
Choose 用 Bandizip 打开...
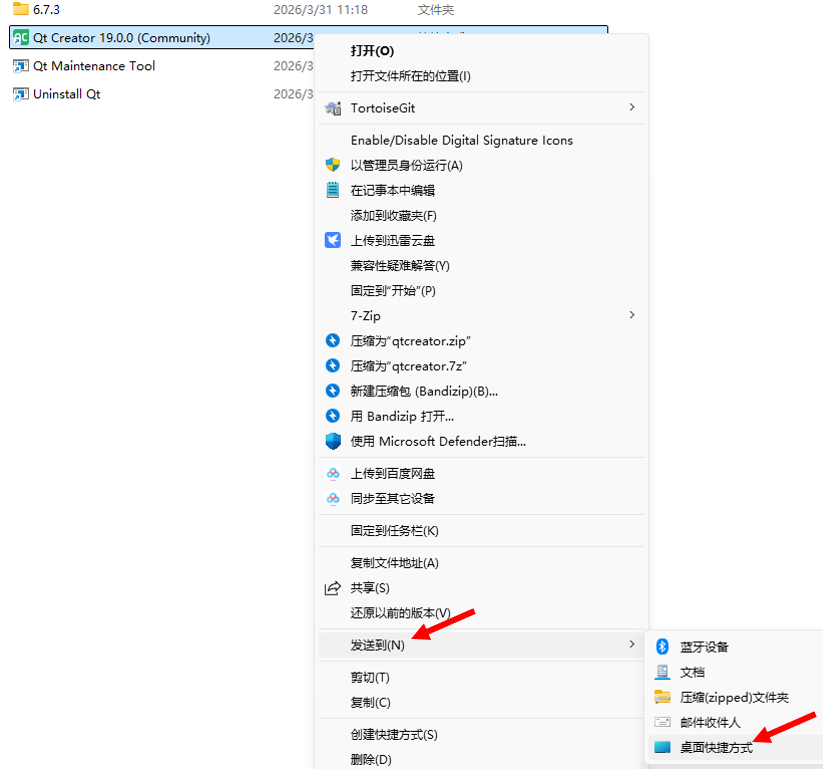(402, 416)
